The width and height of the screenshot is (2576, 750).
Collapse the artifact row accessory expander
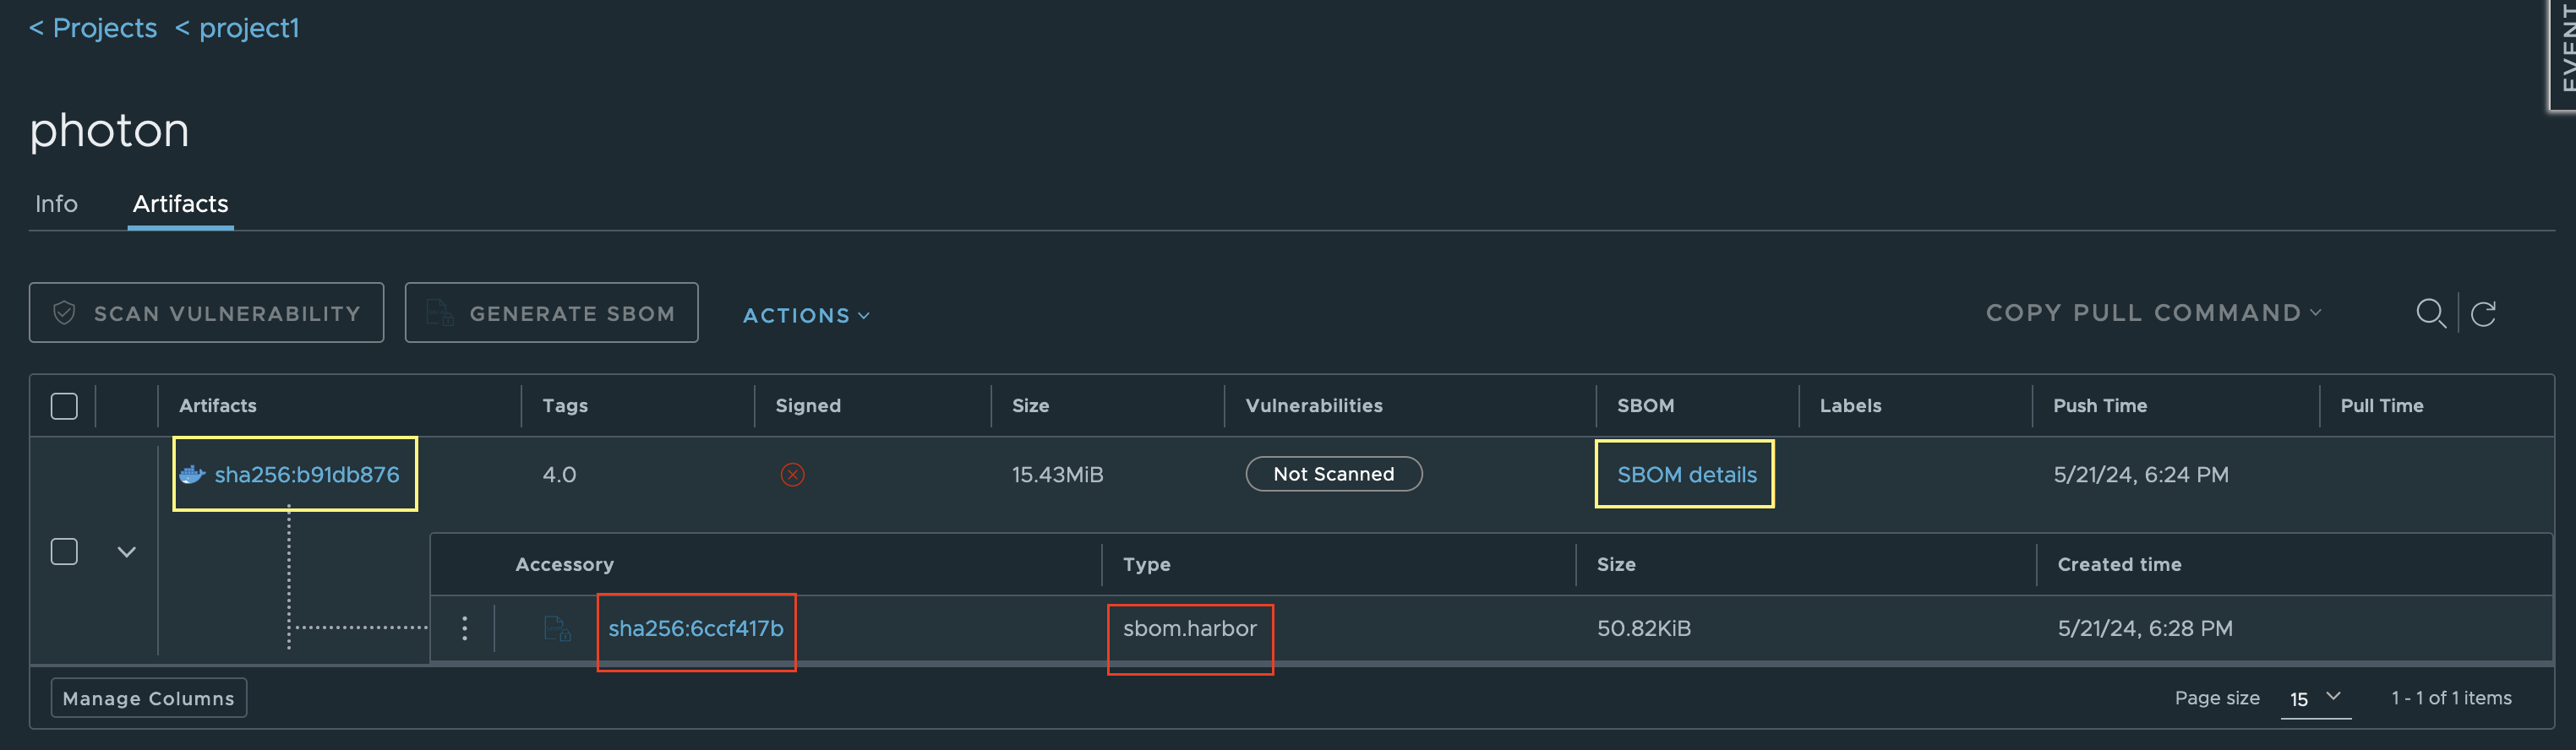(127, 552)
